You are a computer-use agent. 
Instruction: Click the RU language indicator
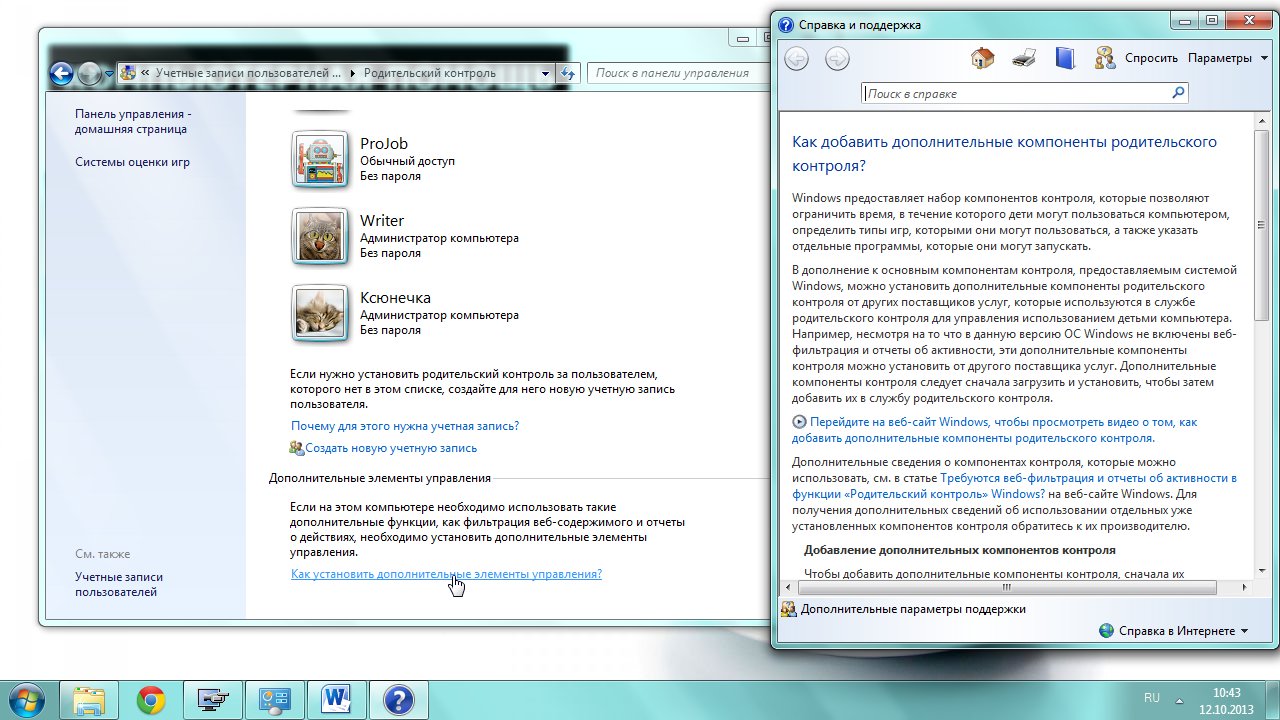click(1152, 698)
